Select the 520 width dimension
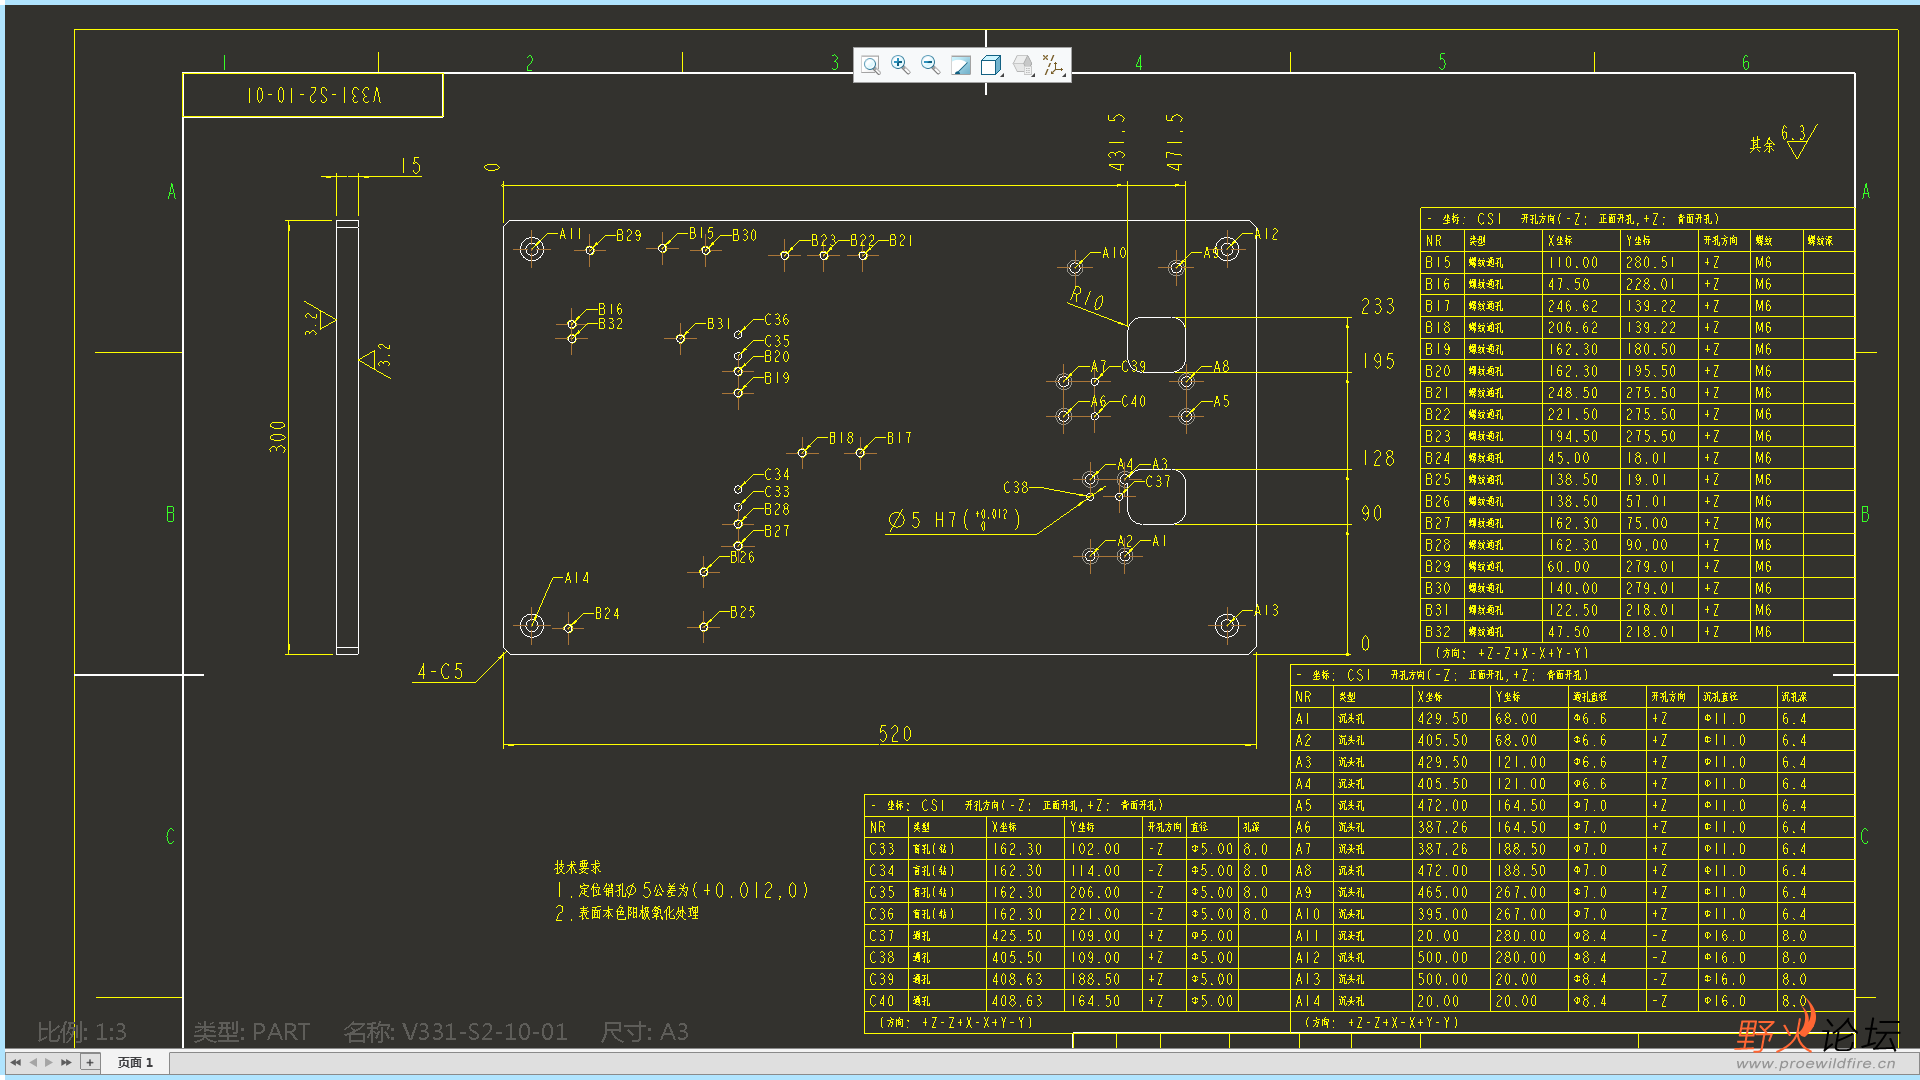 point(895,734)
